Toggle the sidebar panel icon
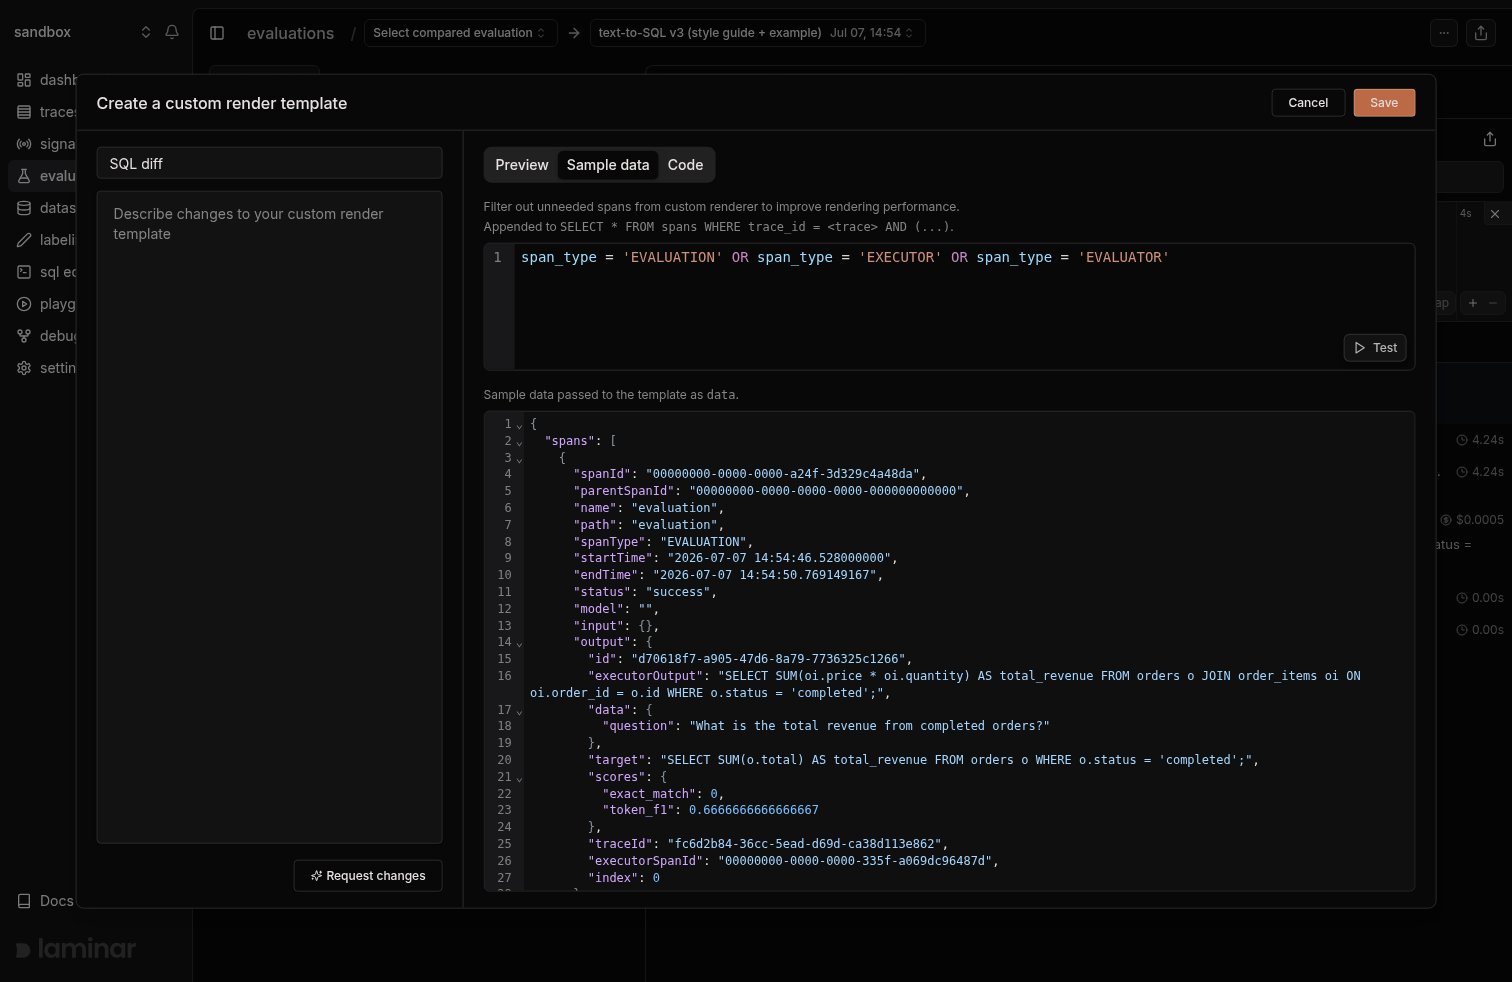This screenshot has width=1512, height=982. pos(217,33)
